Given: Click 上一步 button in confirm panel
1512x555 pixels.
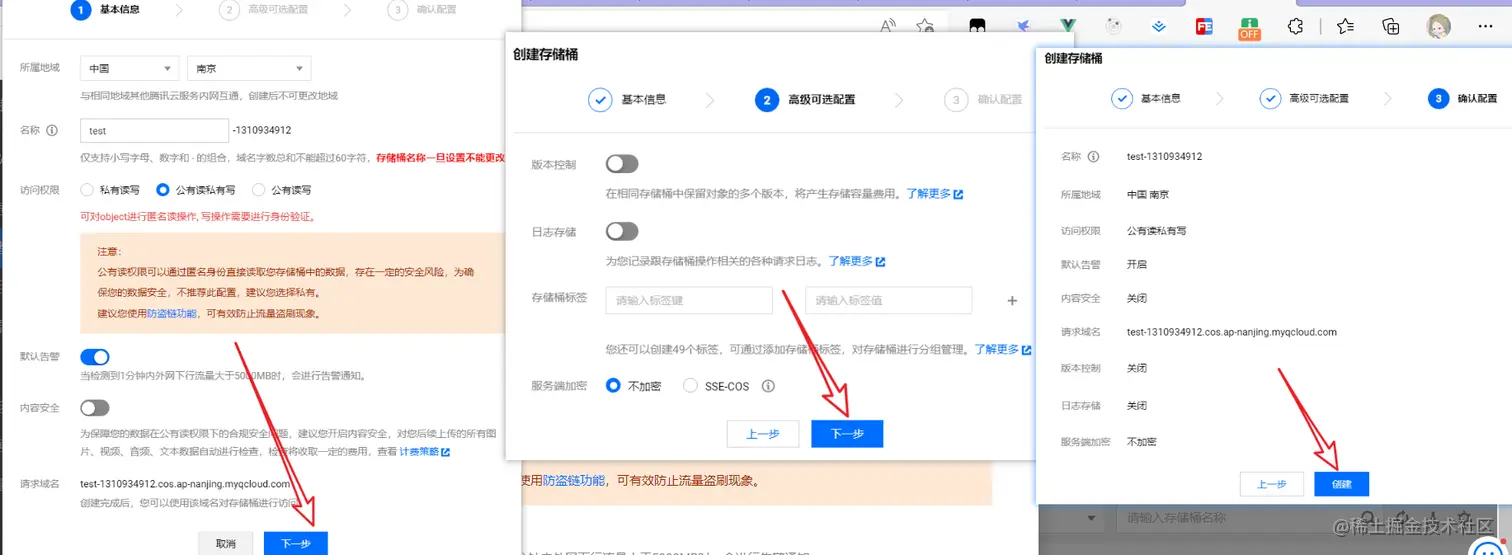Looking at the screenshot, I should click(x=1271, y=484).
